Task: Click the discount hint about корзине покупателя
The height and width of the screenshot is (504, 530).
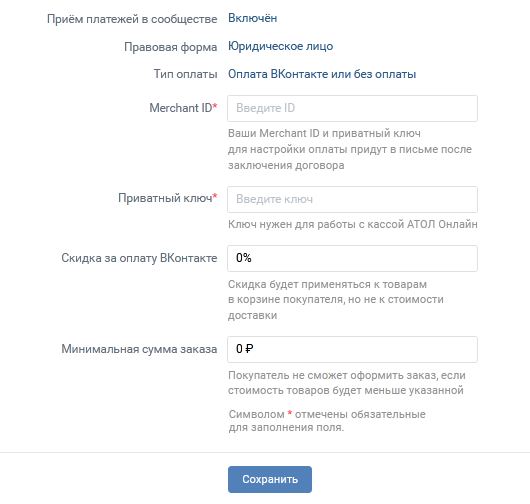Action: (336, 299)
